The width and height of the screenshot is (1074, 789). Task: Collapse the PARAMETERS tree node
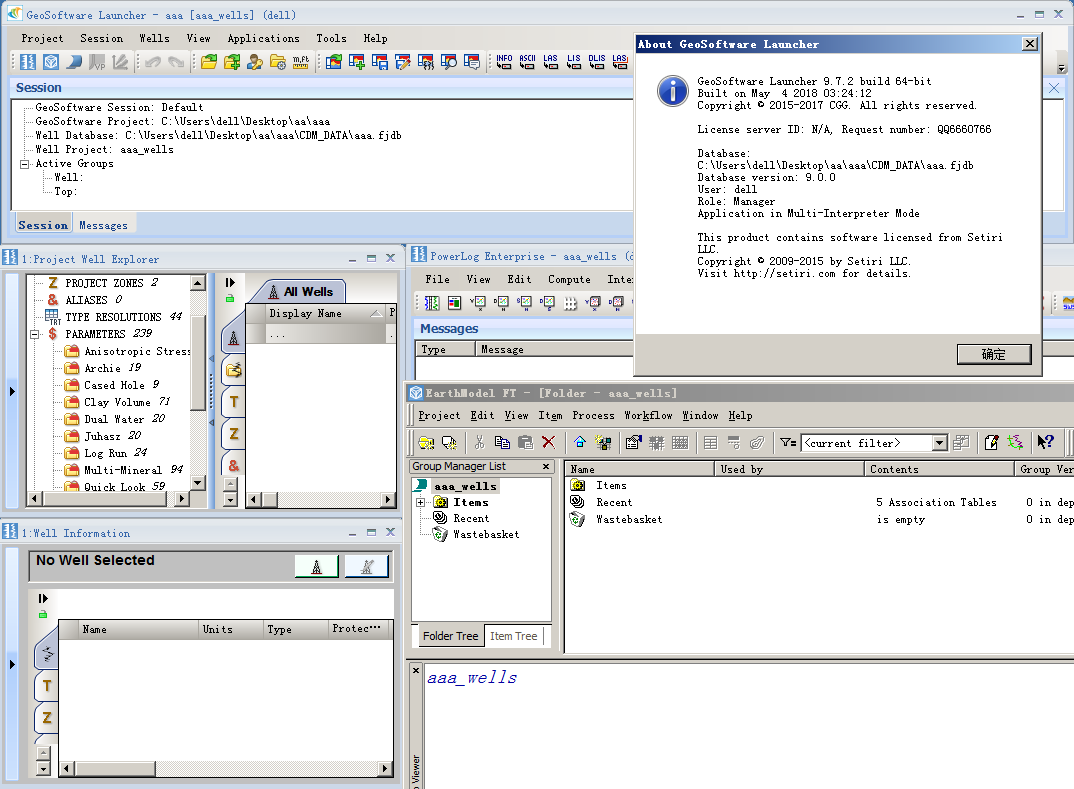[x=34, y=334]
